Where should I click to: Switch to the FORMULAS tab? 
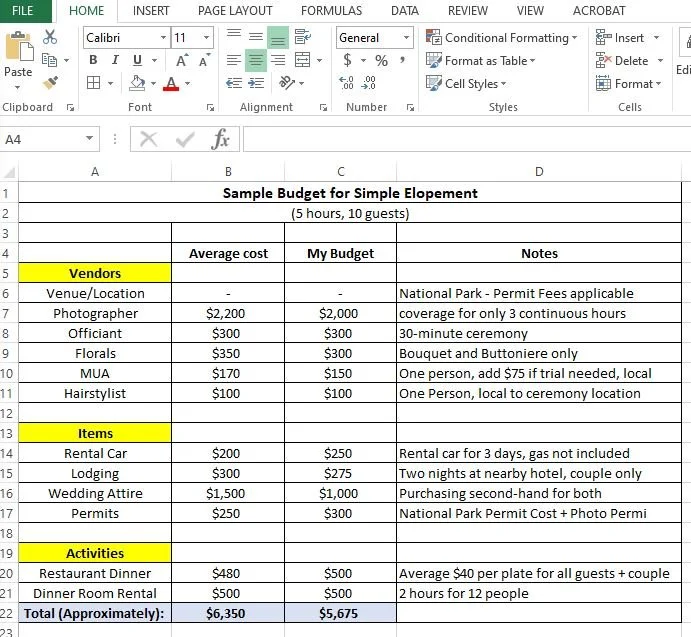click(x=331, y=11)
